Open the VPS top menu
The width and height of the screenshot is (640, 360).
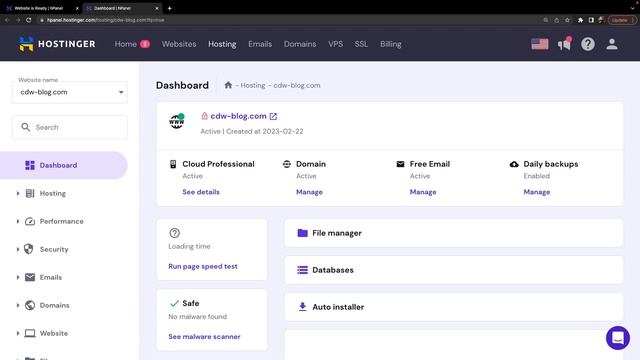coord(336,44)
